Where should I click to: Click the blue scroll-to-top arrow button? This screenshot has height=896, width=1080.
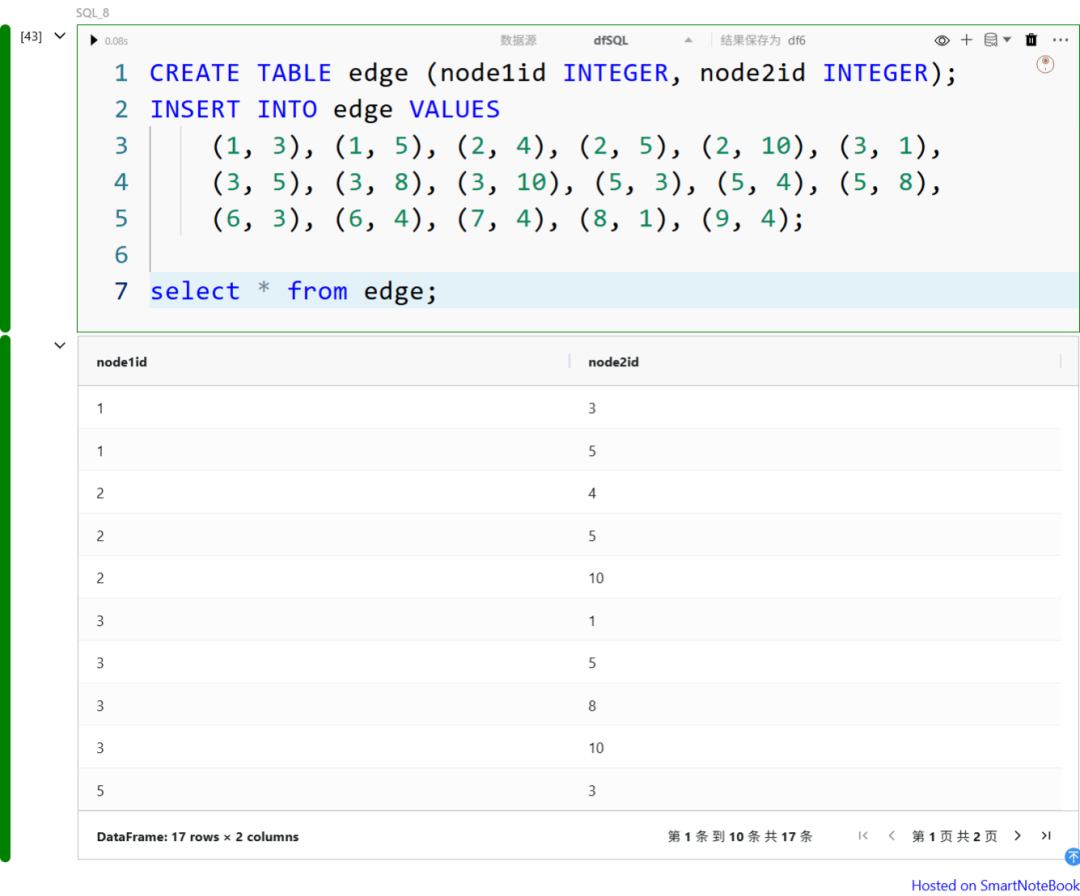[x=1072, y=857]
